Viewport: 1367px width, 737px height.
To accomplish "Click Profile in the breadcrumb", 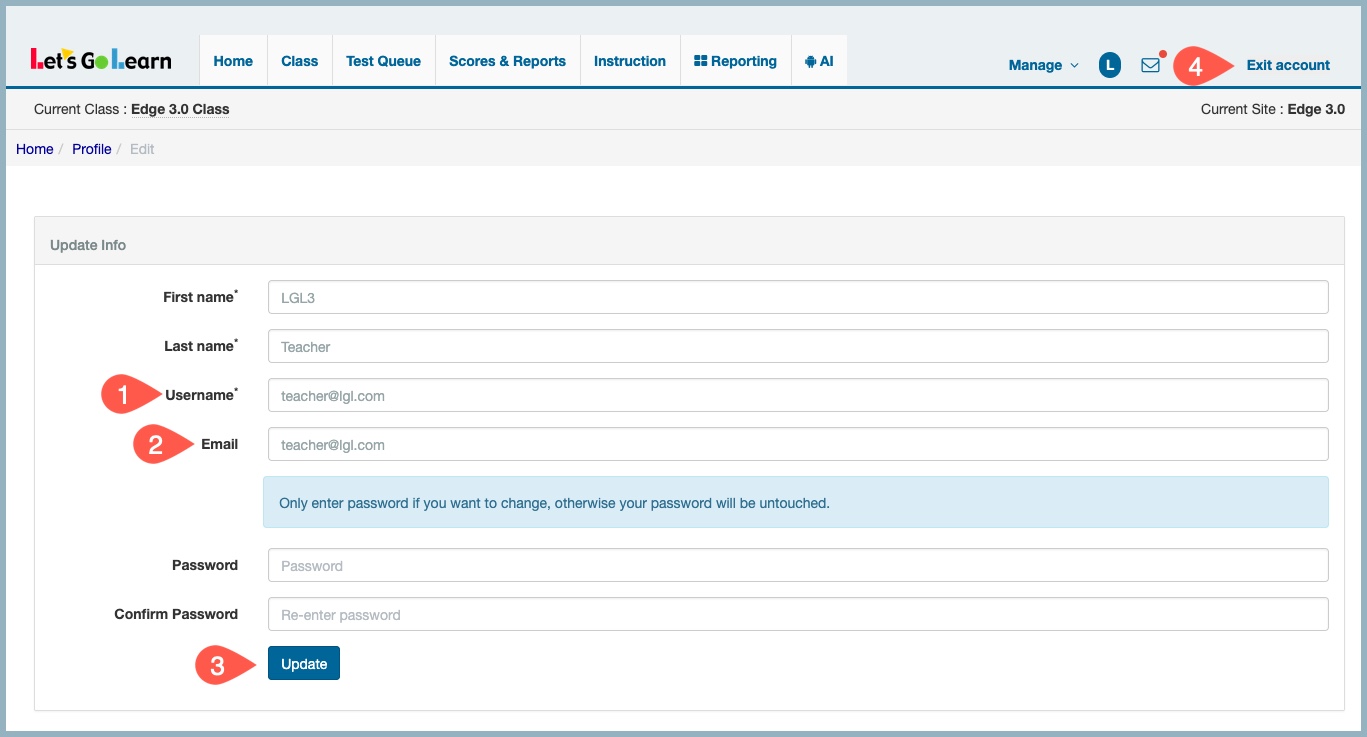I will 91,149.
